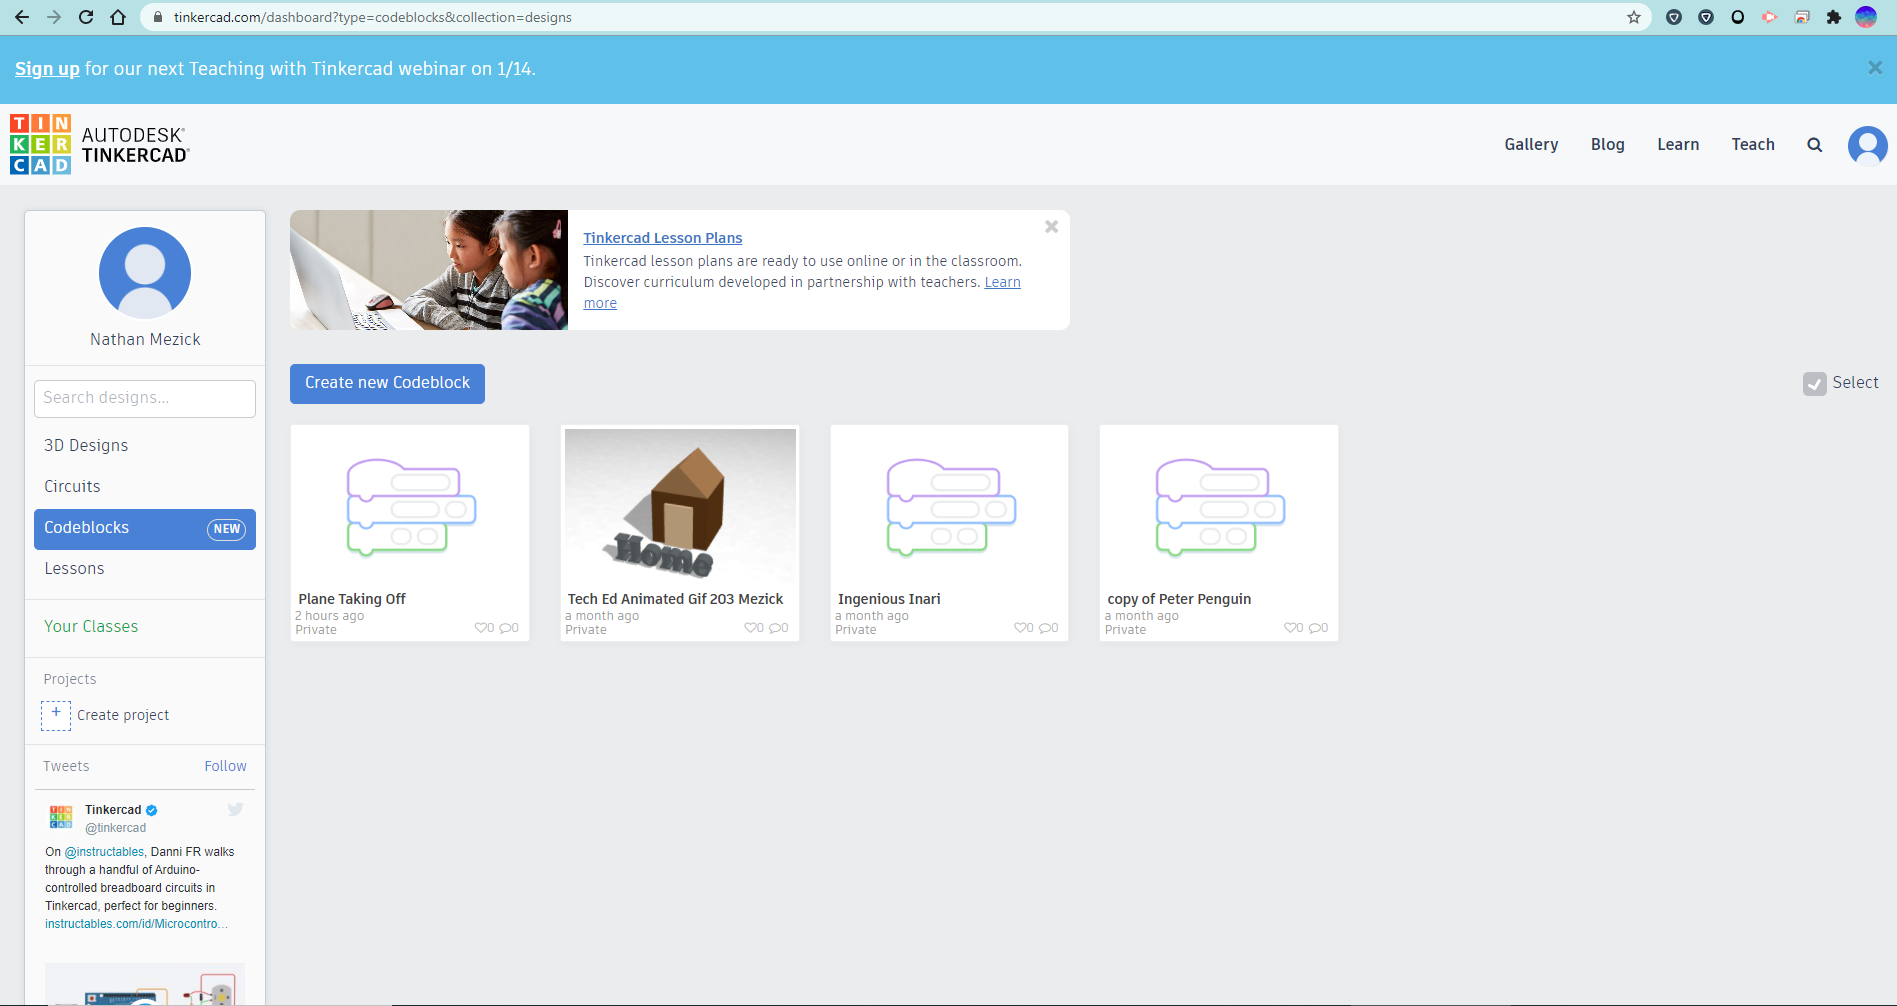Image resolution: width=1897 pixels, height=1006 pixels.
Task: Click the Search designs input field
Action: pyautogui.click(x=145, y=399)
